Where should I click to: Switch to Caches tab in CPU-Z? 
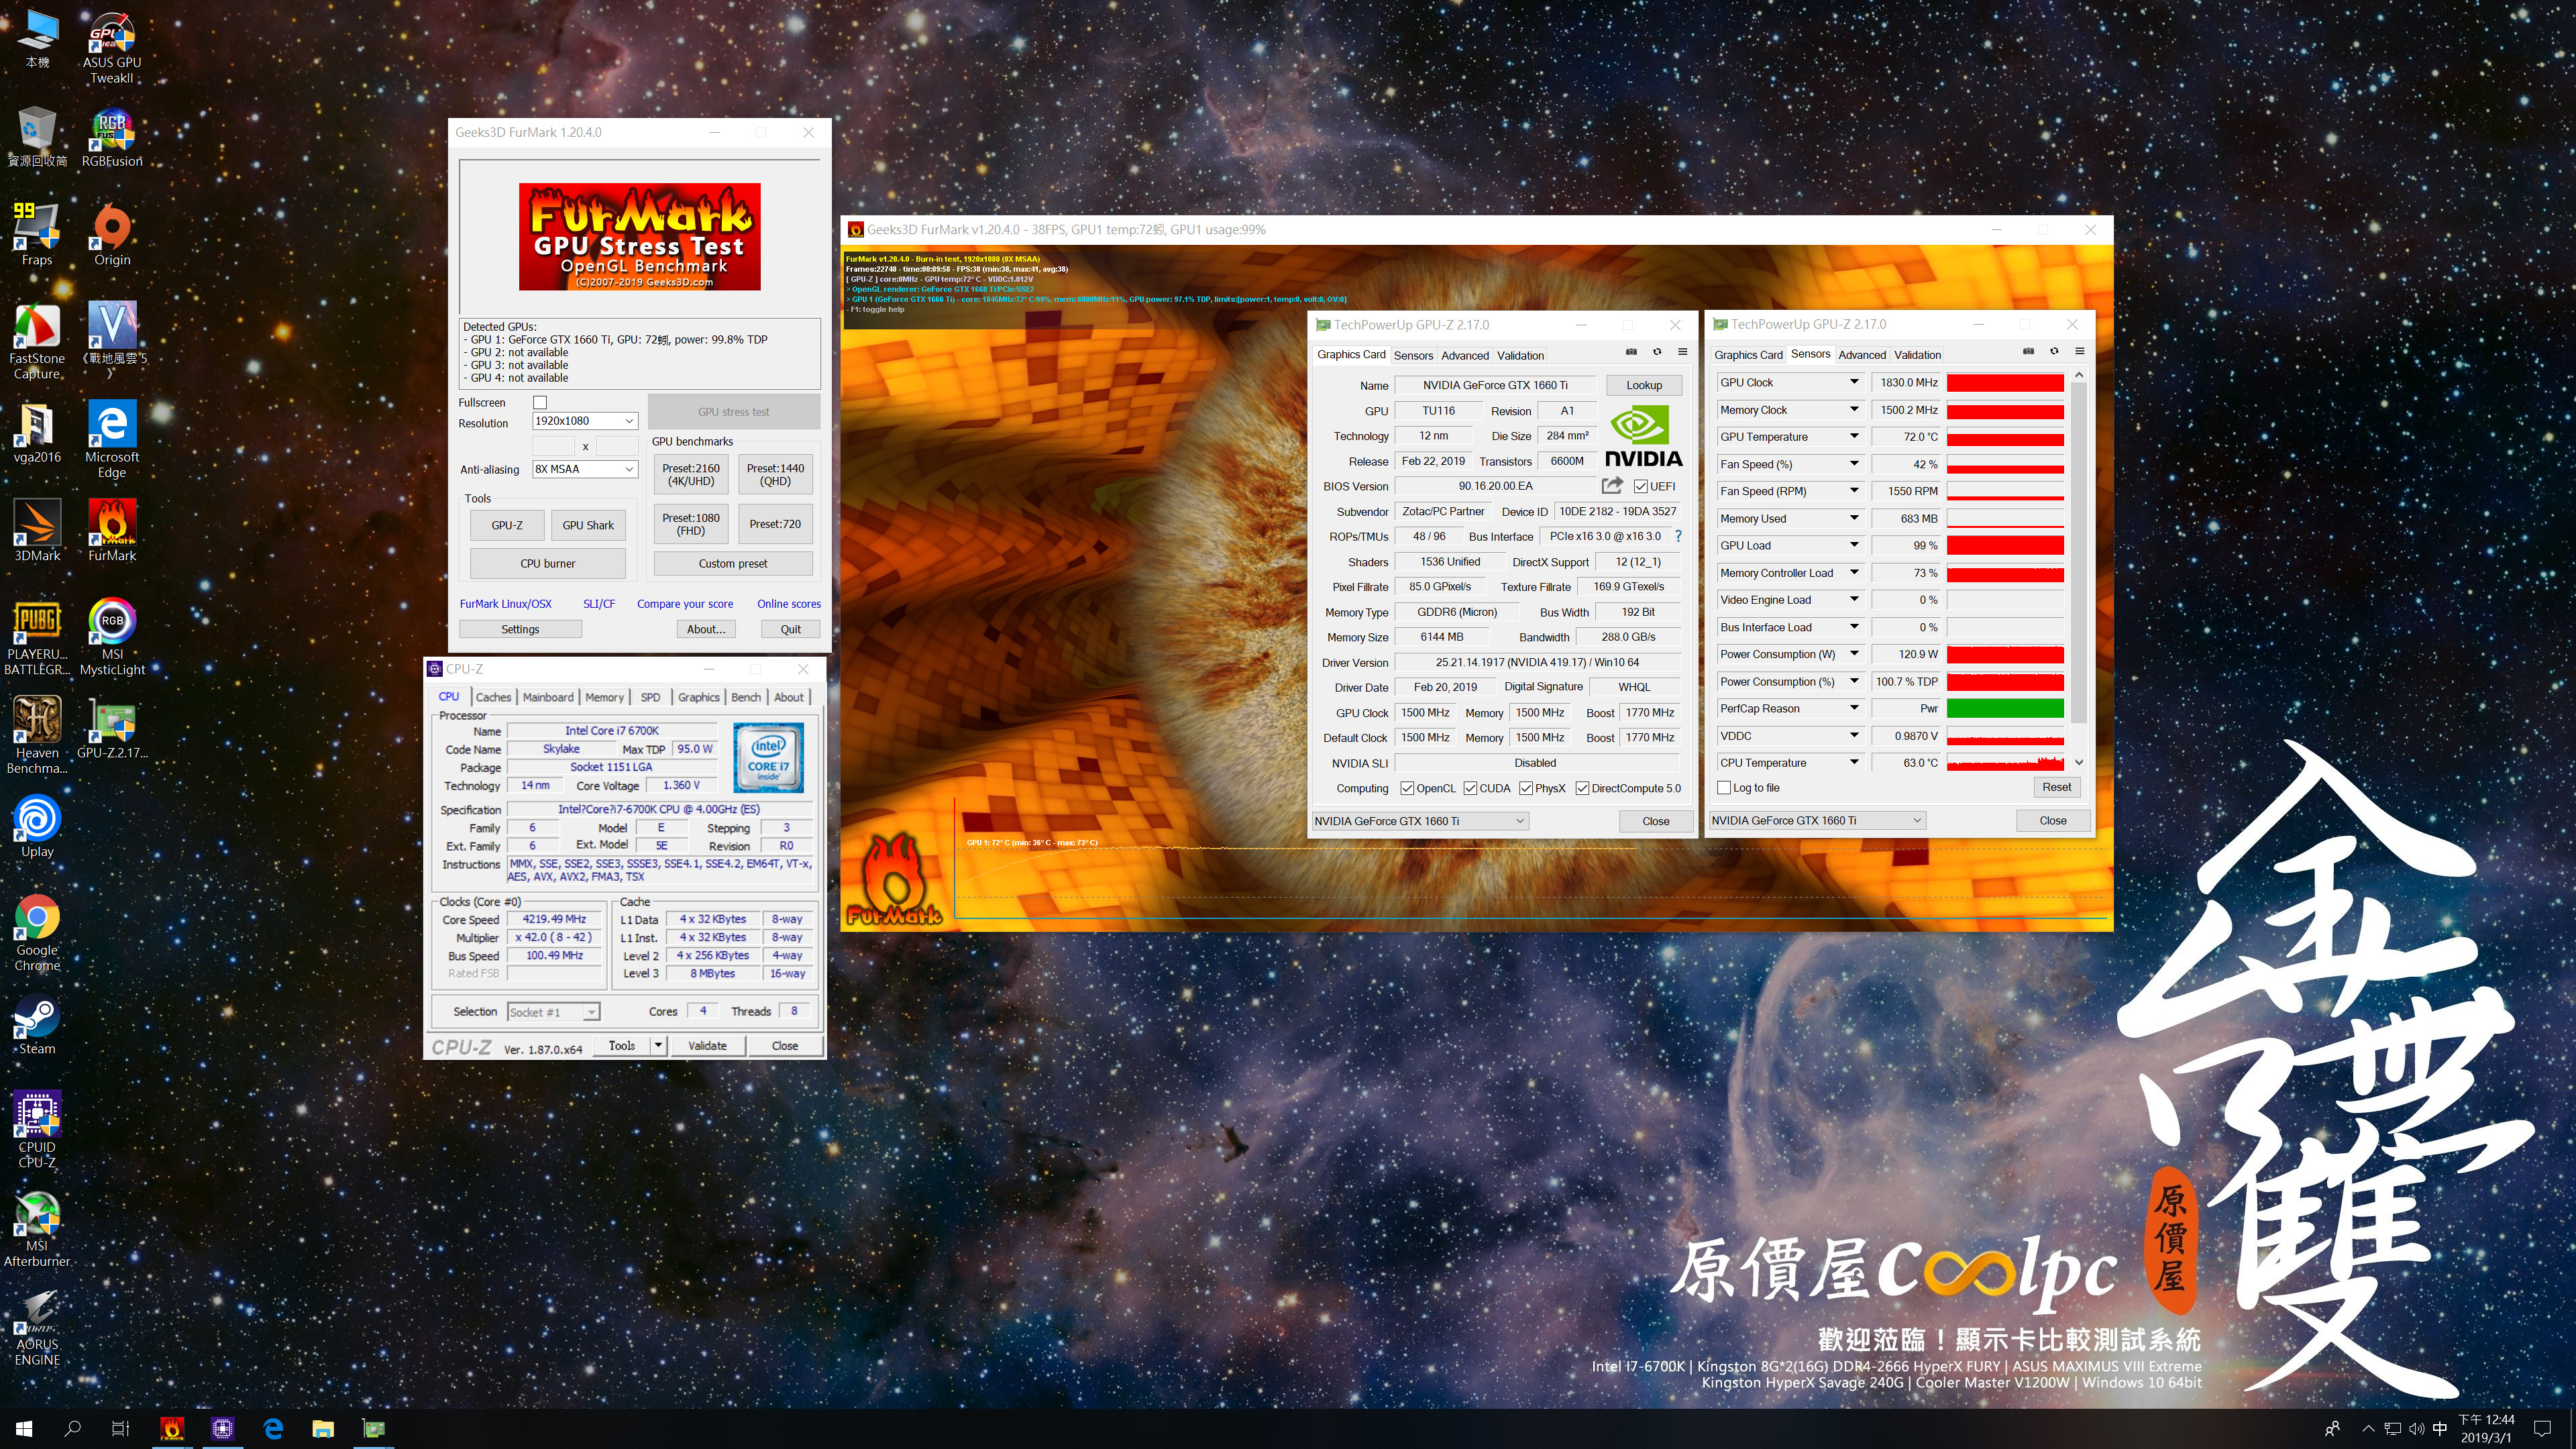(x=493, y=697)
